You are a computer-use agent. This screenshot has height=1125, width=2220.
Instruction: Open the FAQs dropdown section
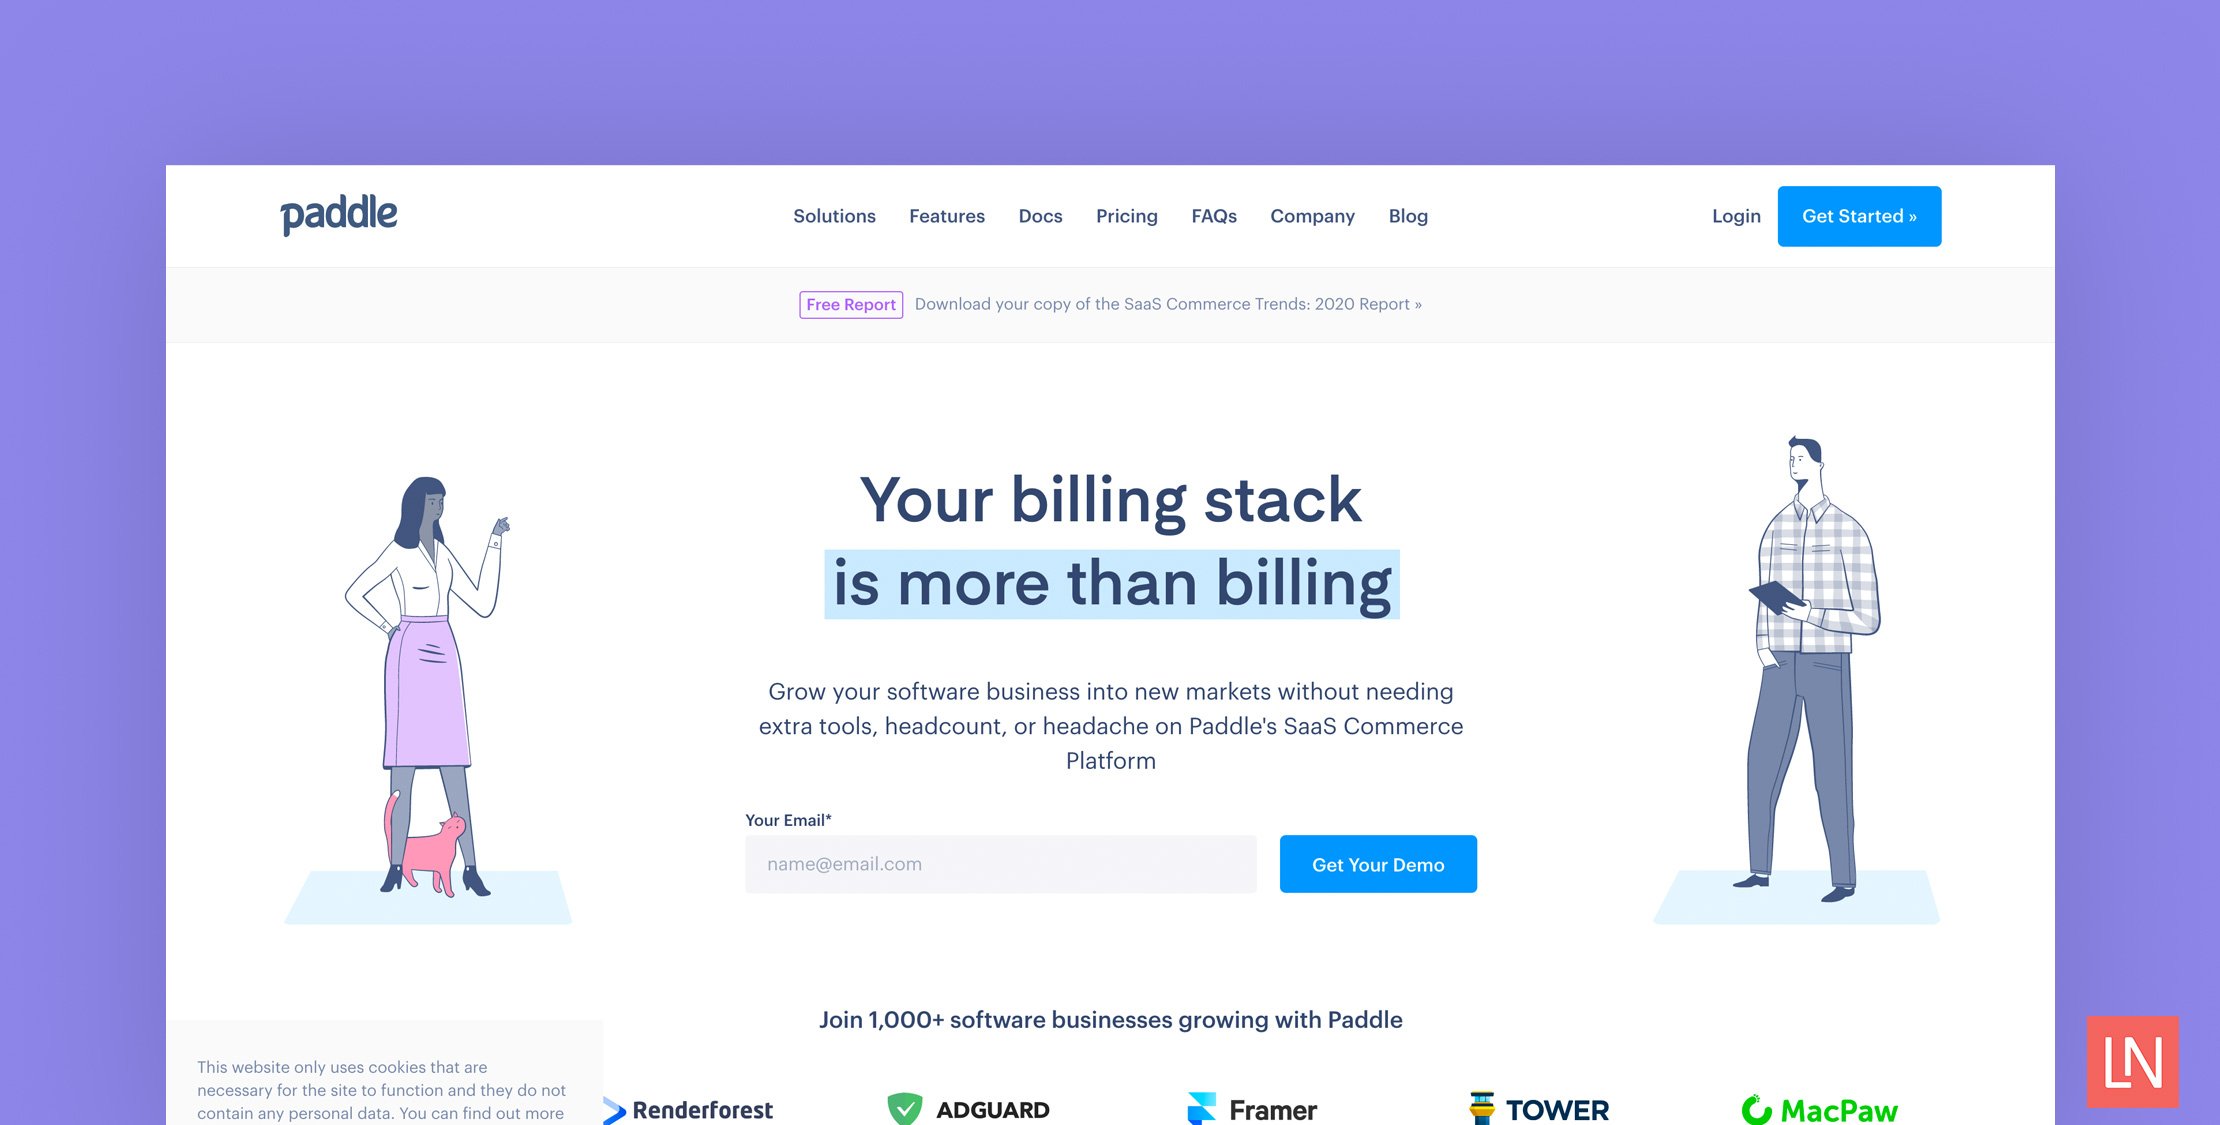[1213, 215]
